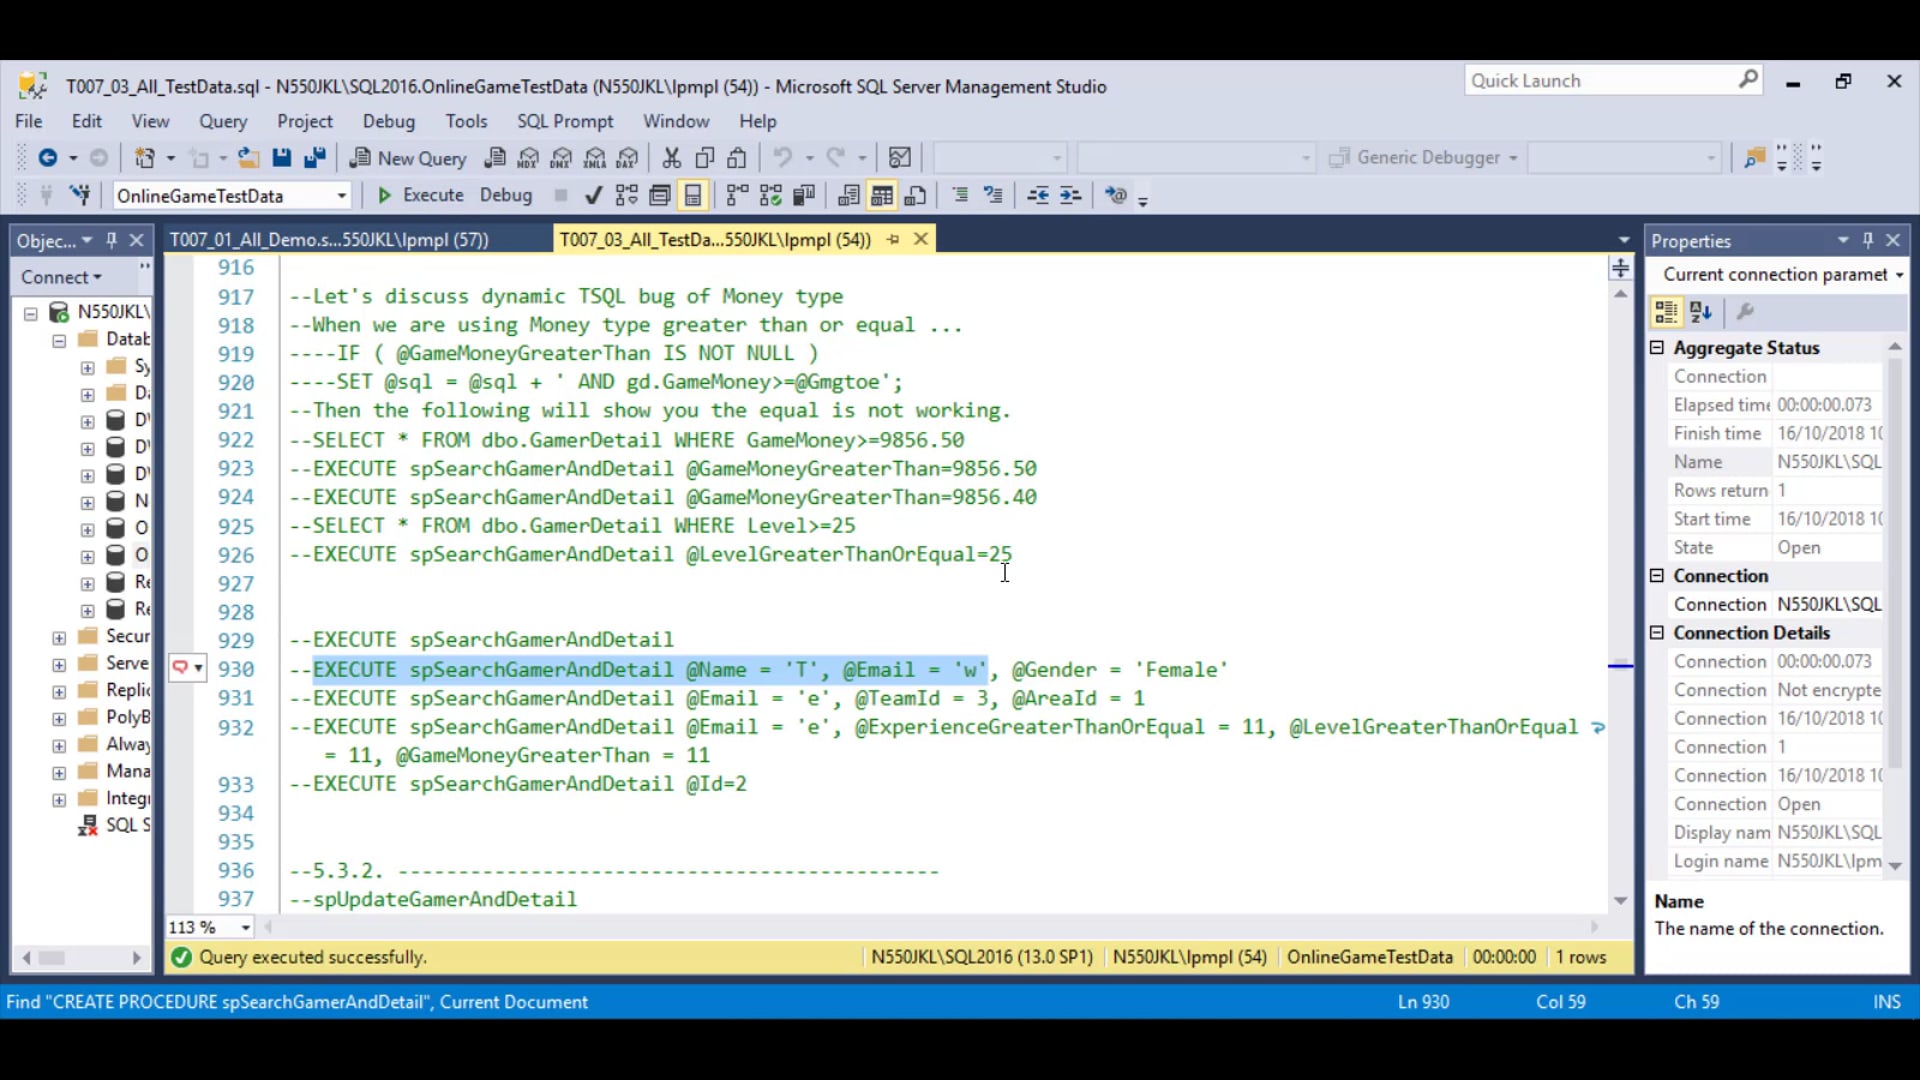Switch to the T007_01_All_Demo tab

point(328,240)
